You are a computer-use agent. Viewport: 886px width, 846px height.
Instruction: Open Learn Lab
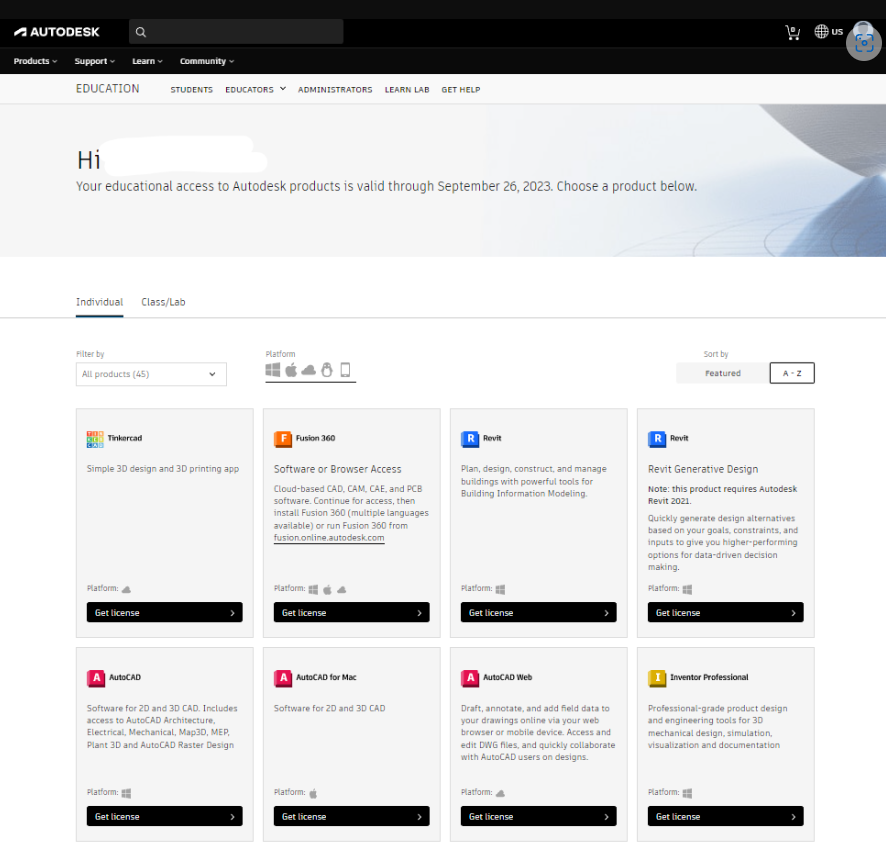(x=407, y=89)
